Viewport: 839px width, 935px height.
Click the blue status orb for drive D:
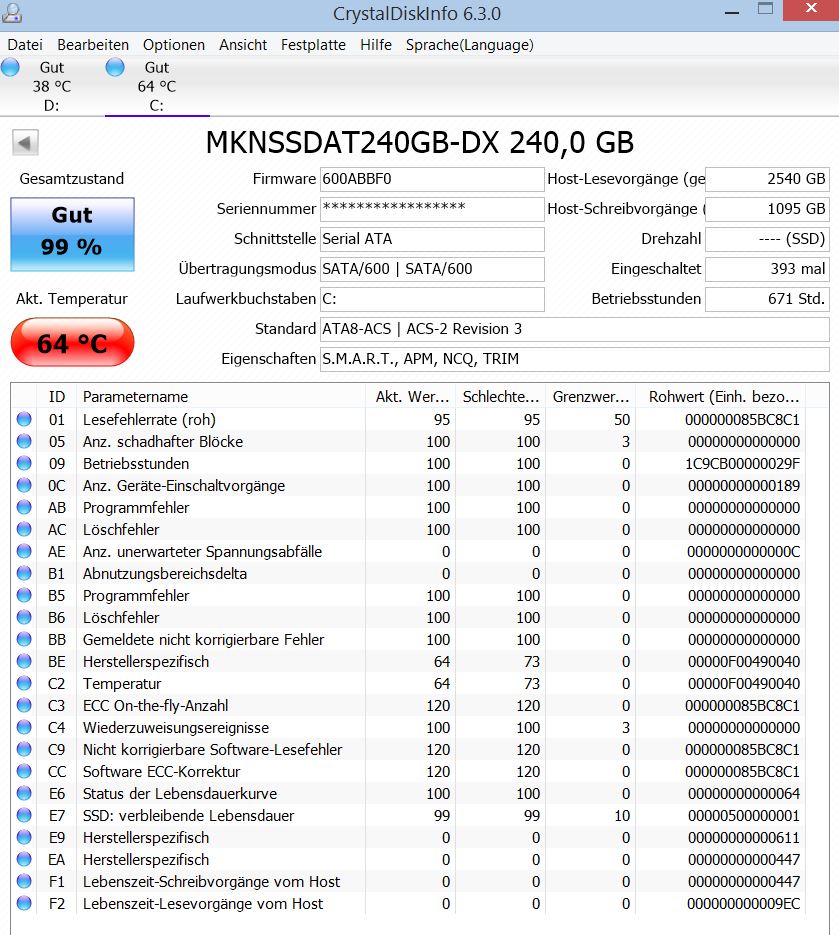[x=10, y=67]
